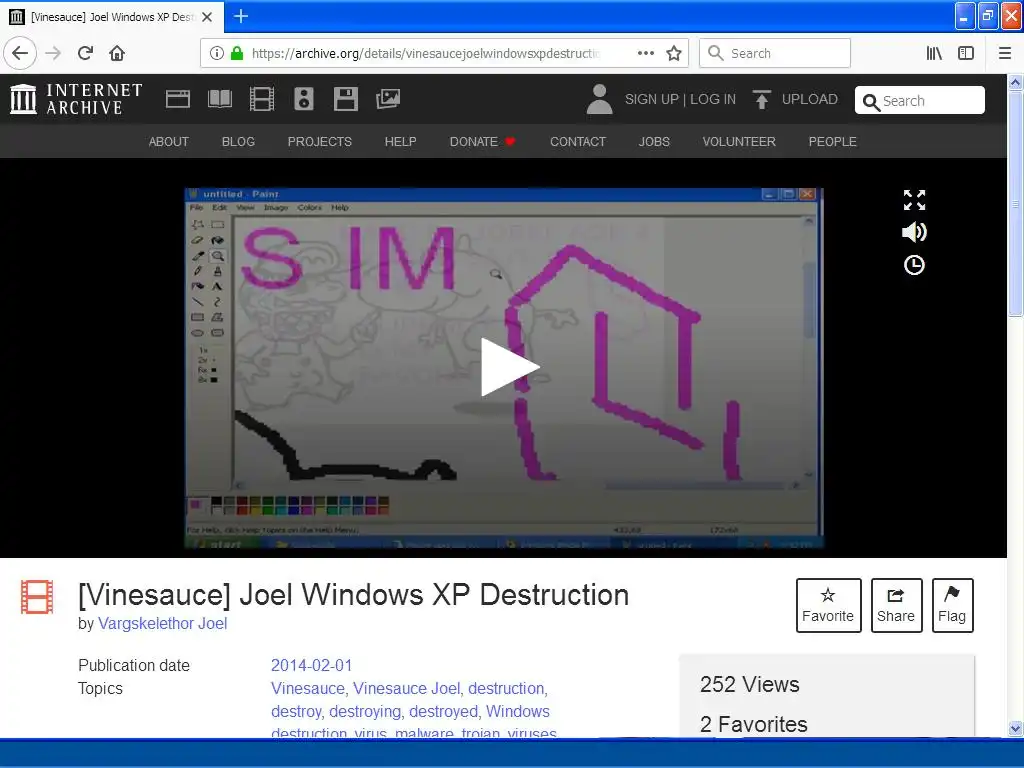Open the Images icon

coord(388,99)
